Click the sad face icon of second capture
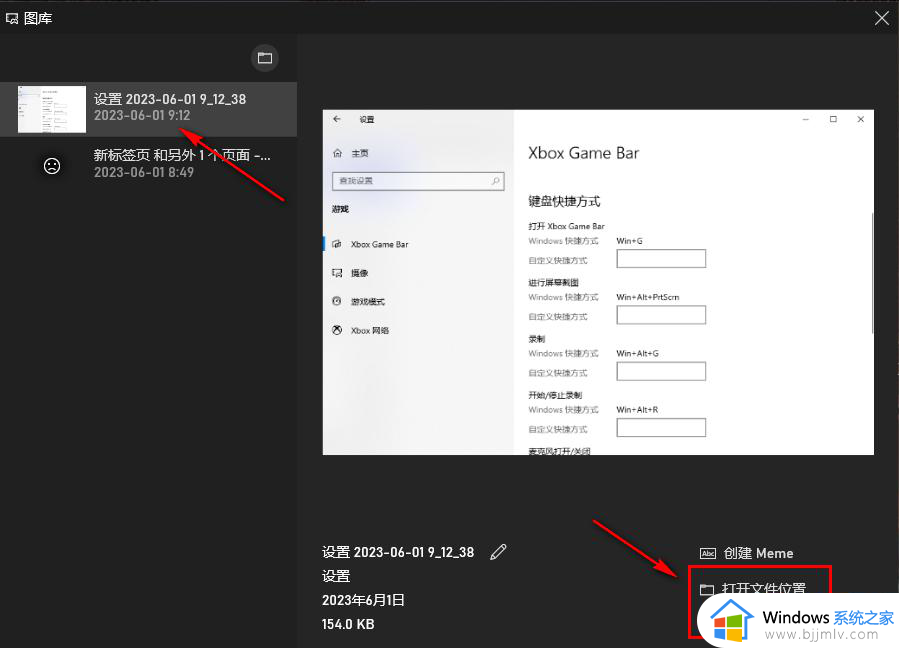899x648 pixels. pos(52,166)
